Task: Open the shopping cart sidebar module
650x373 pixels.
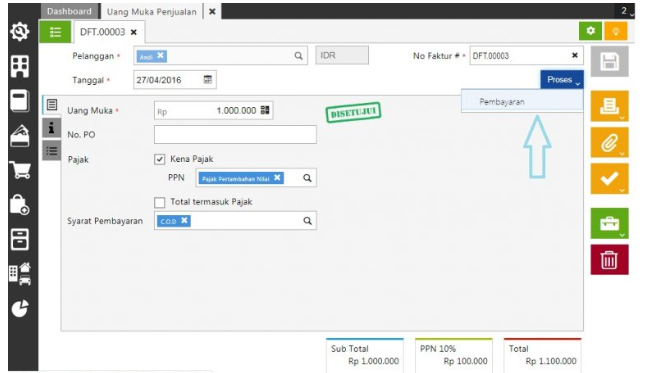Action: [x=20, y=170]
